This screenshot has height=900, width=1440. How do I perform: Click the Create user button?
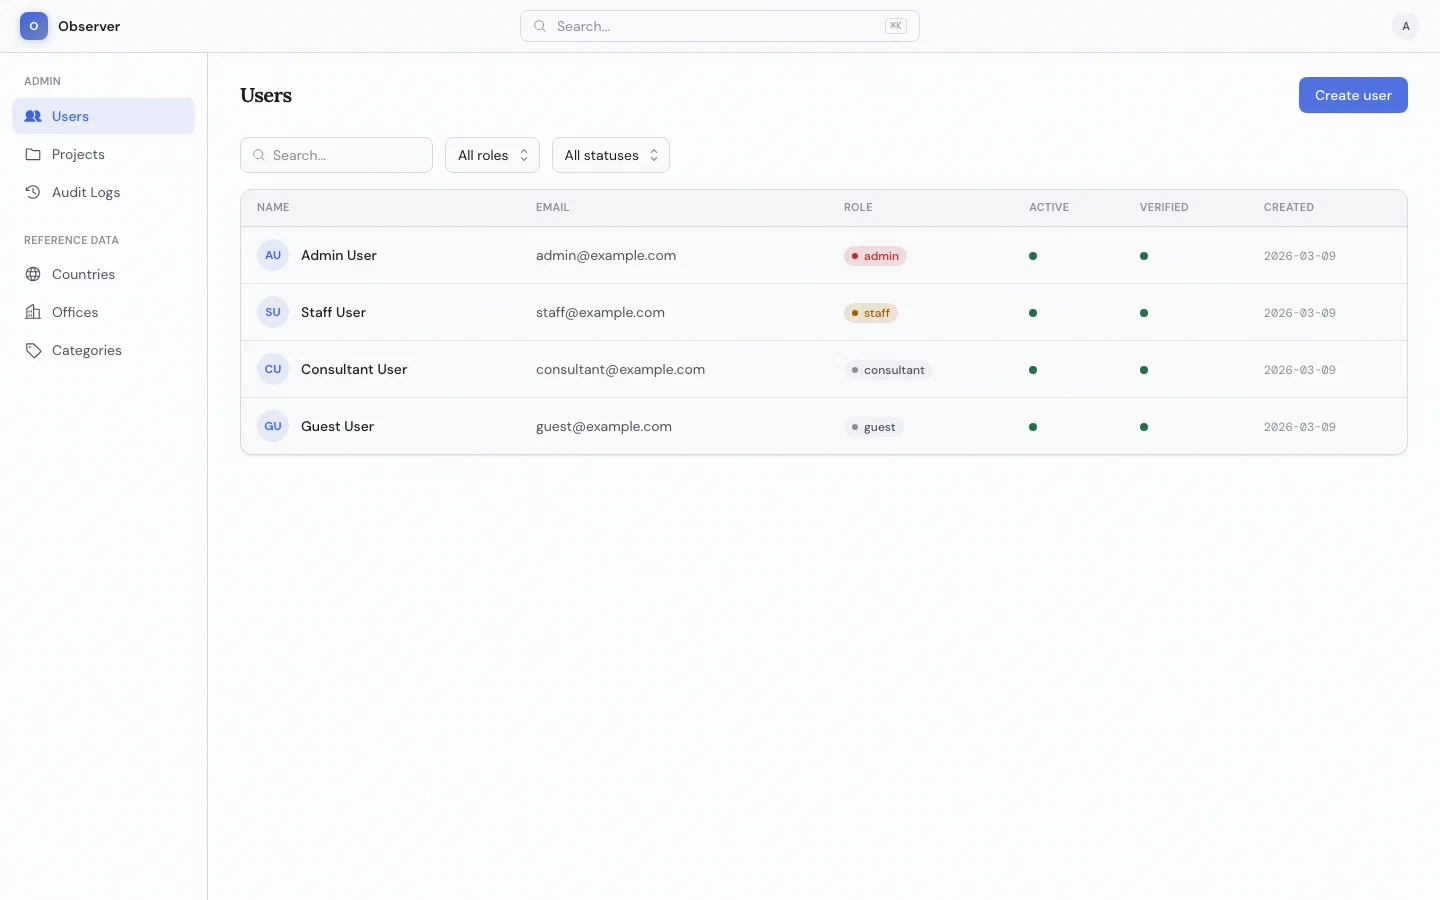click(1353, 95)
